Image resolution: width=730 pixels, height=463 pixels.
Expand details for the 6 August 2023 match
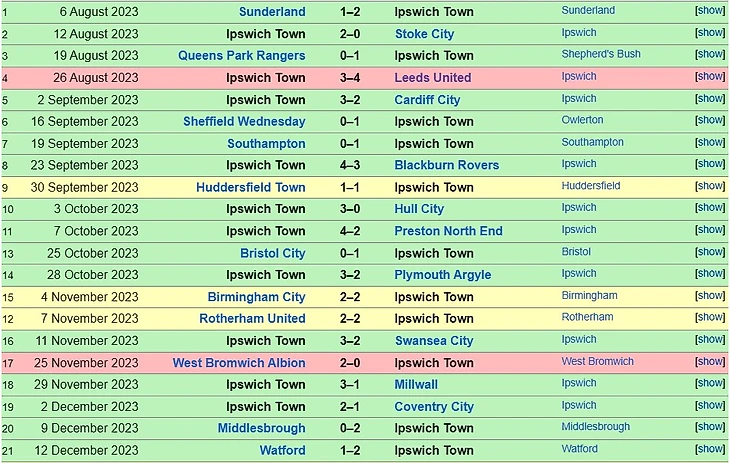point(710,10)
